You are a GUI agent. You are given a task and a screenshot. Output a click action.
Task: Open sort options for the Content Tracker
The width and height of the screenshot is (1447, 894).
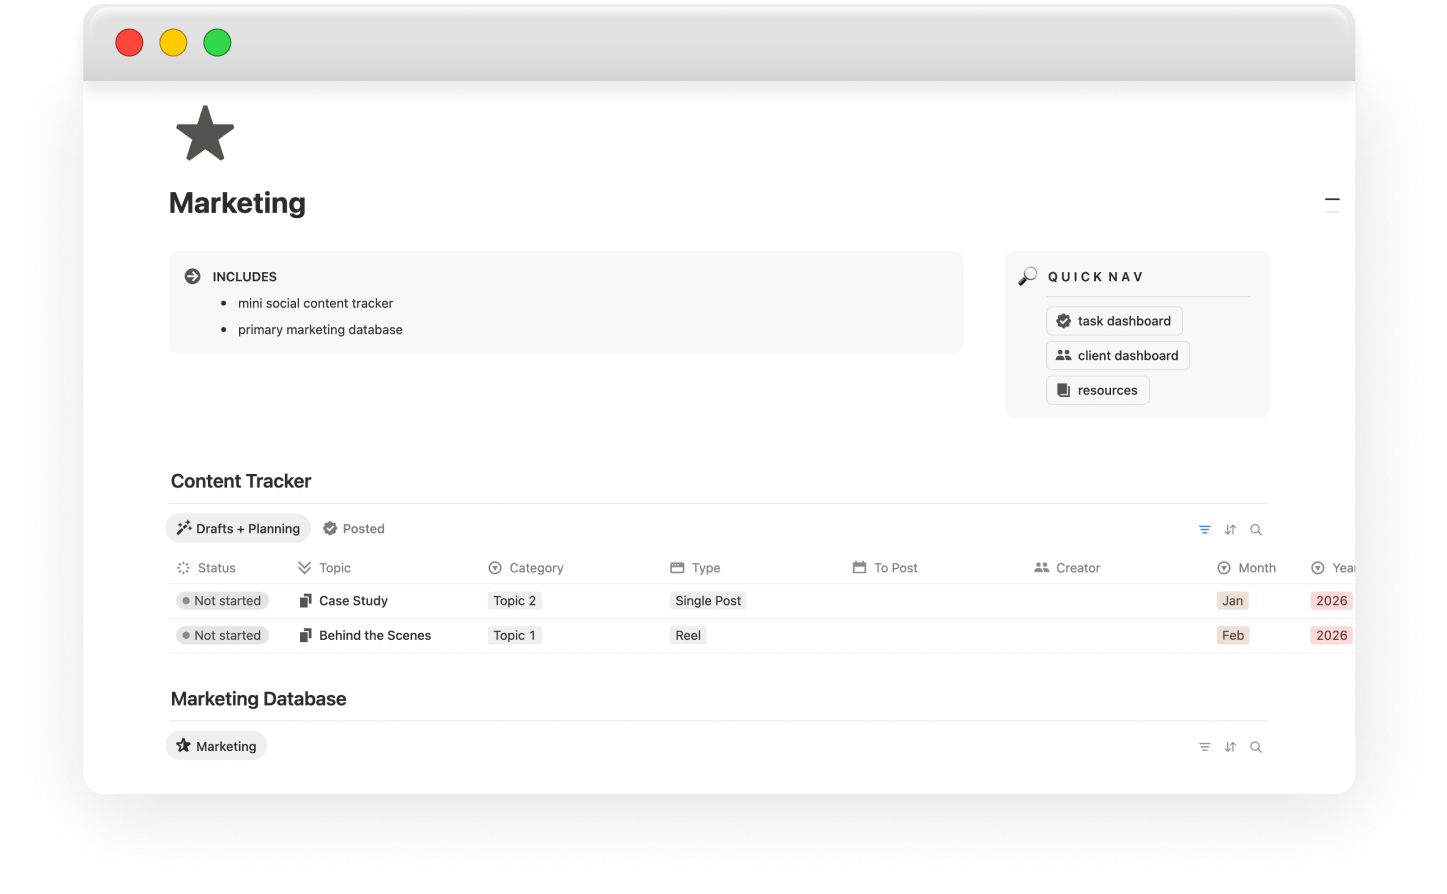tap(1230, 529)
